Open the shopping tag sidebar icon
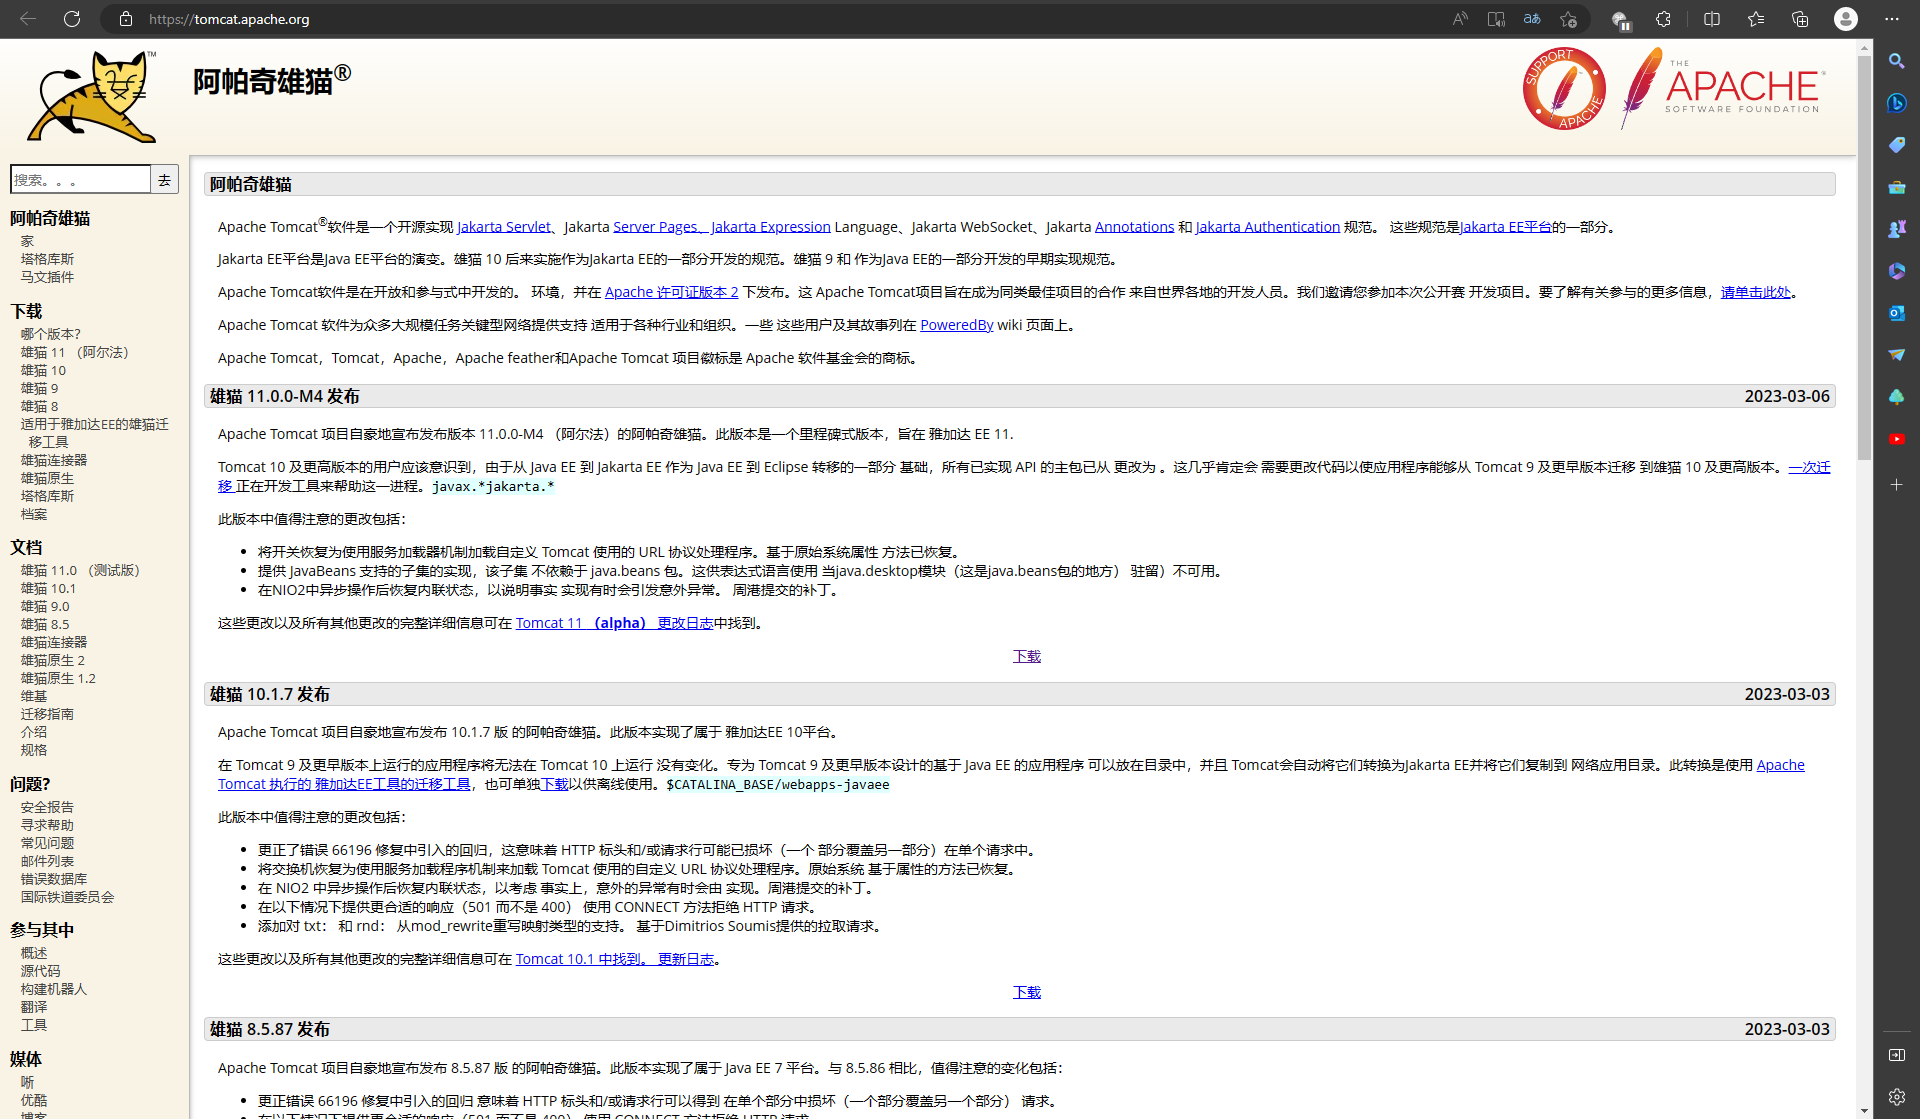1920x1119 pixels. (x=1896, y=145)
